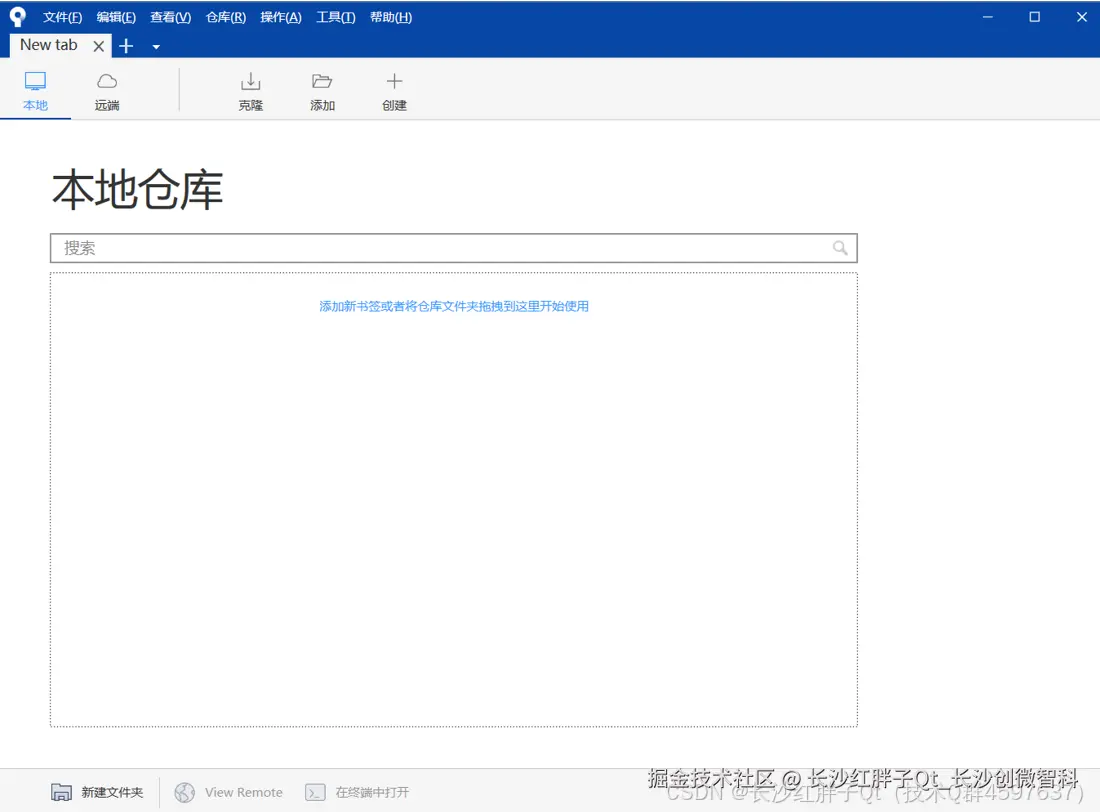
Task: Use the 添加 (Add) repository folder icon
Action: 322,90
